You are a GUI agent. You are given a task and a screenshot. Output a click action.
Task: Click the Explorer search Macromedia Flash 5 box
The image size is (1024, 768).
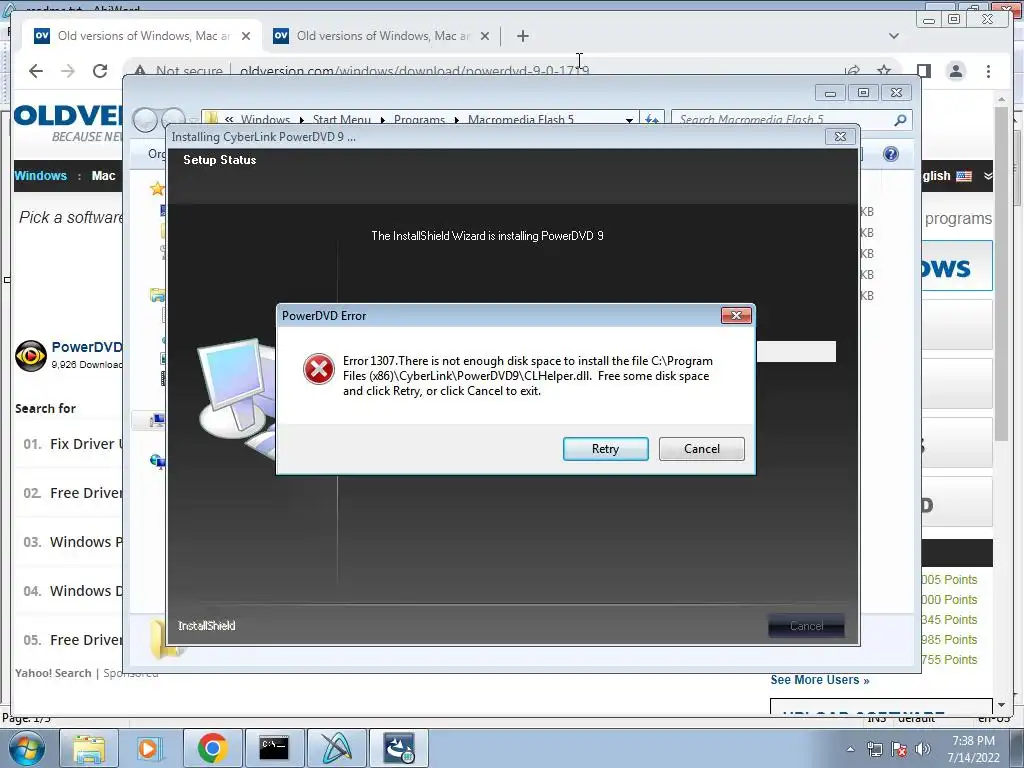pos(781,120)
